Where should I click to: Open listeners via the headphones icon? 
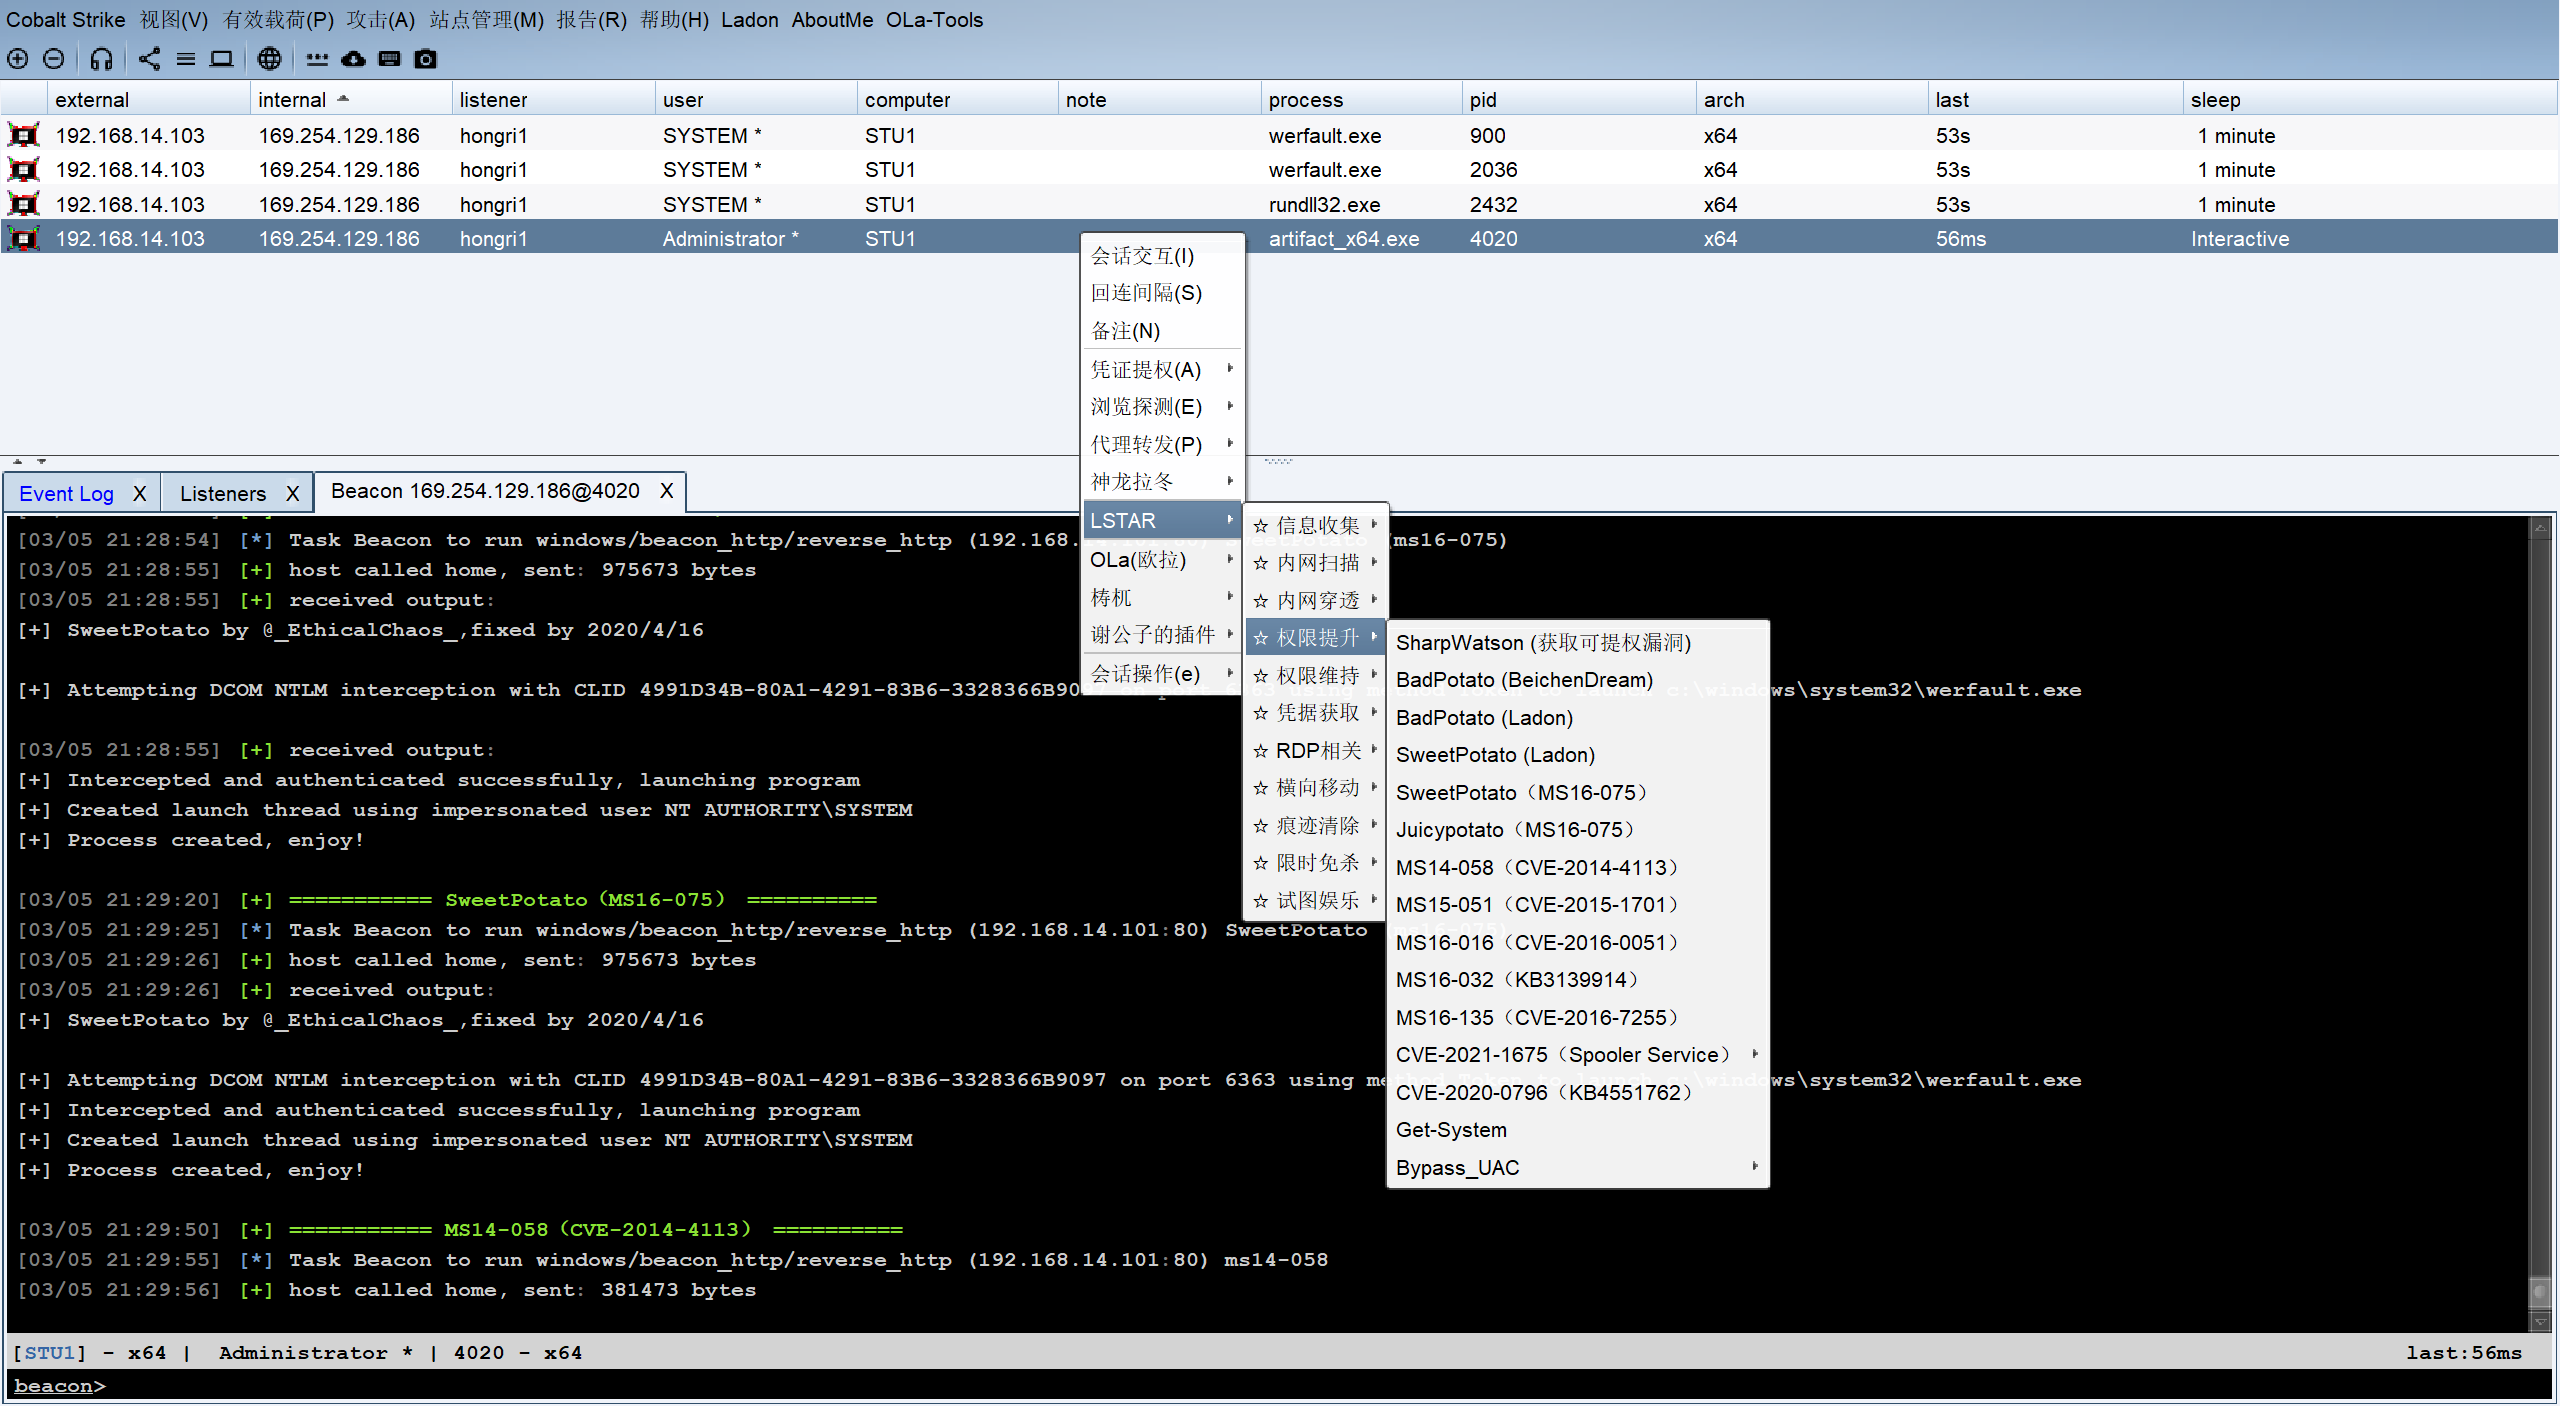tap(101, 59)
